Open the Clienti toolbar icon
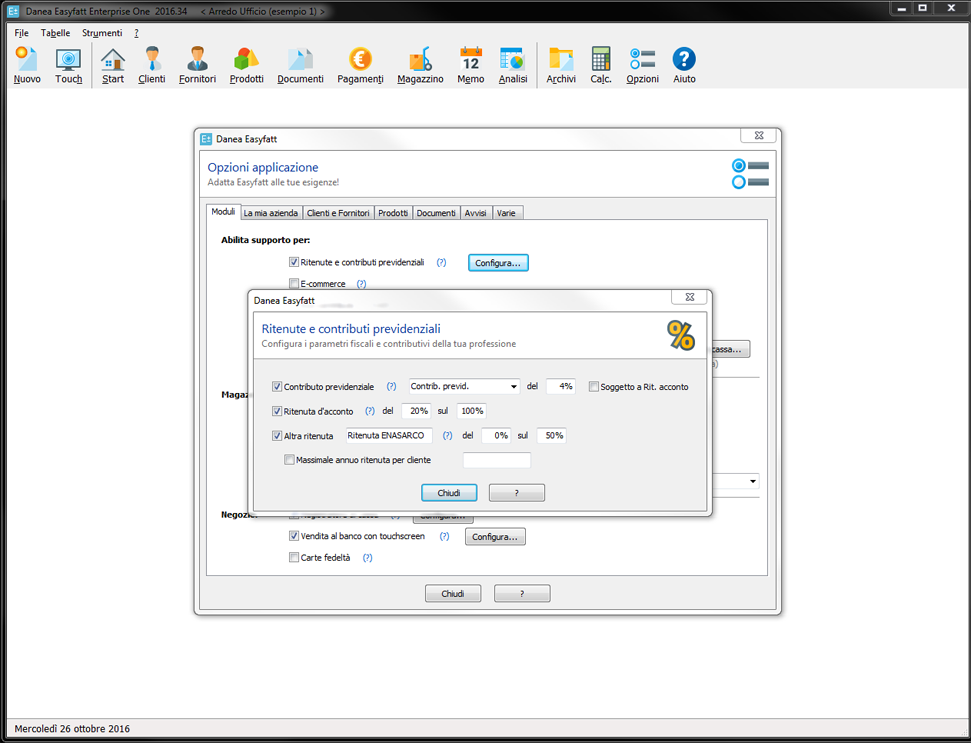971x743 pixels. (152, 65)
